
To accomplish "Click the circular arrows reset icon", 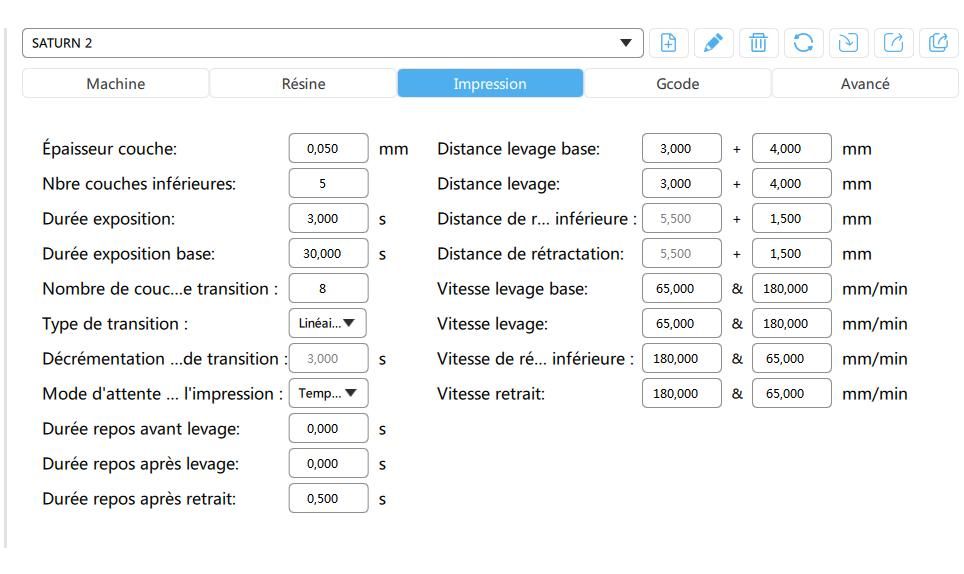I will [803, 43].
